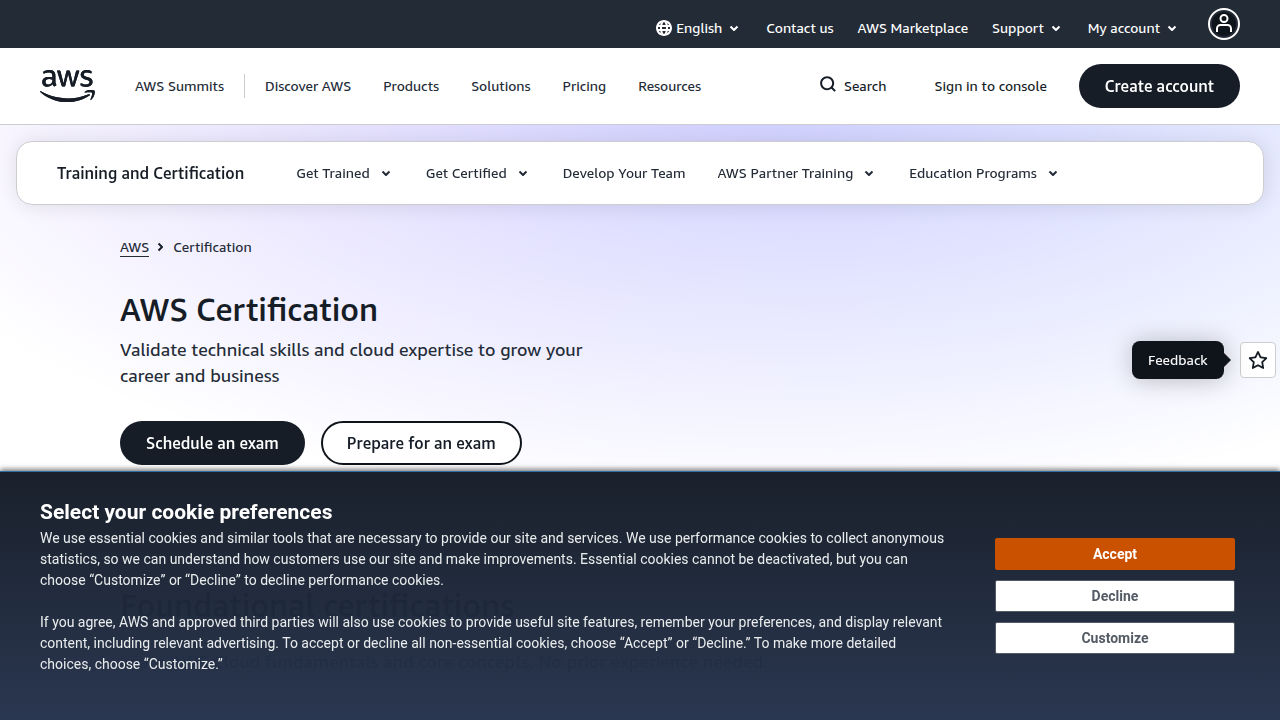This screenshot has height=720, width=1280.
Task: Open the AWS logo home link
Action: (x=68, y=86)
